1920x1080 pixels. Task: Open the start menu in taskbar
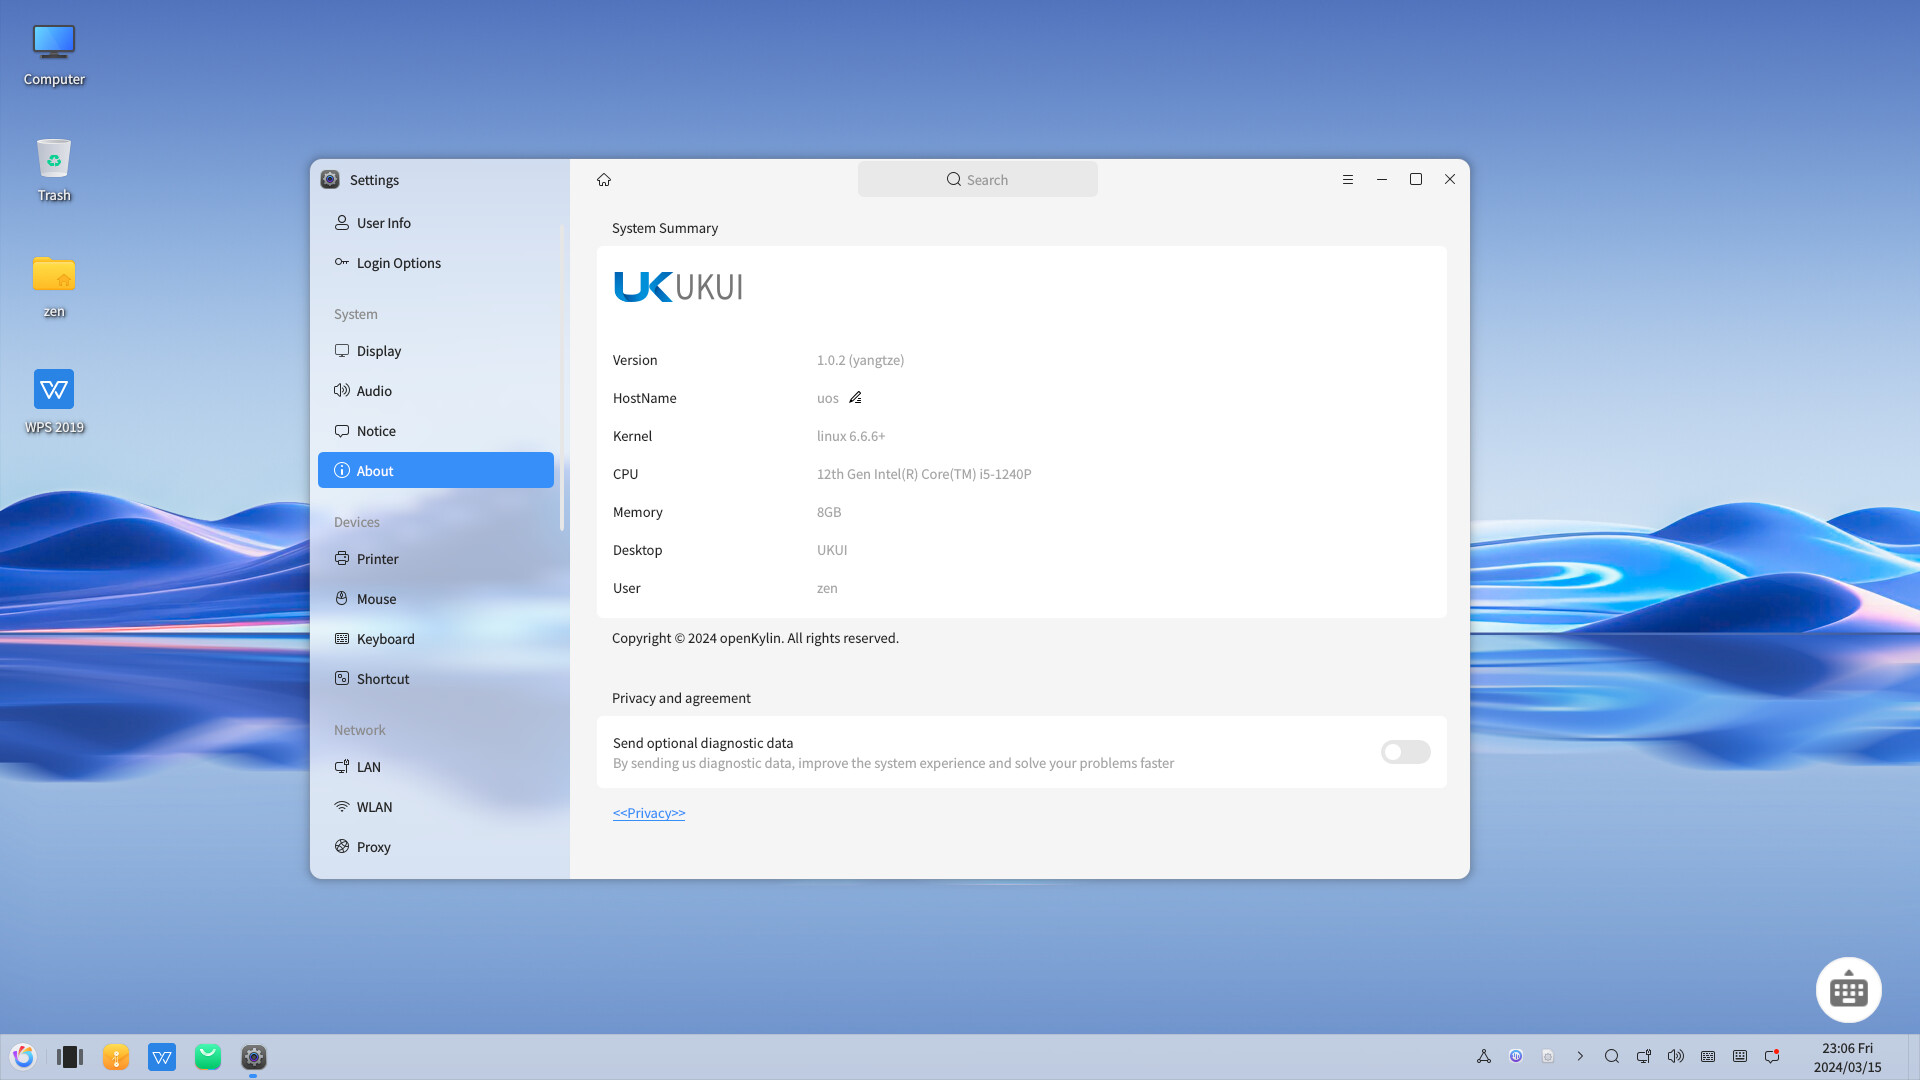click(23, 1057)
